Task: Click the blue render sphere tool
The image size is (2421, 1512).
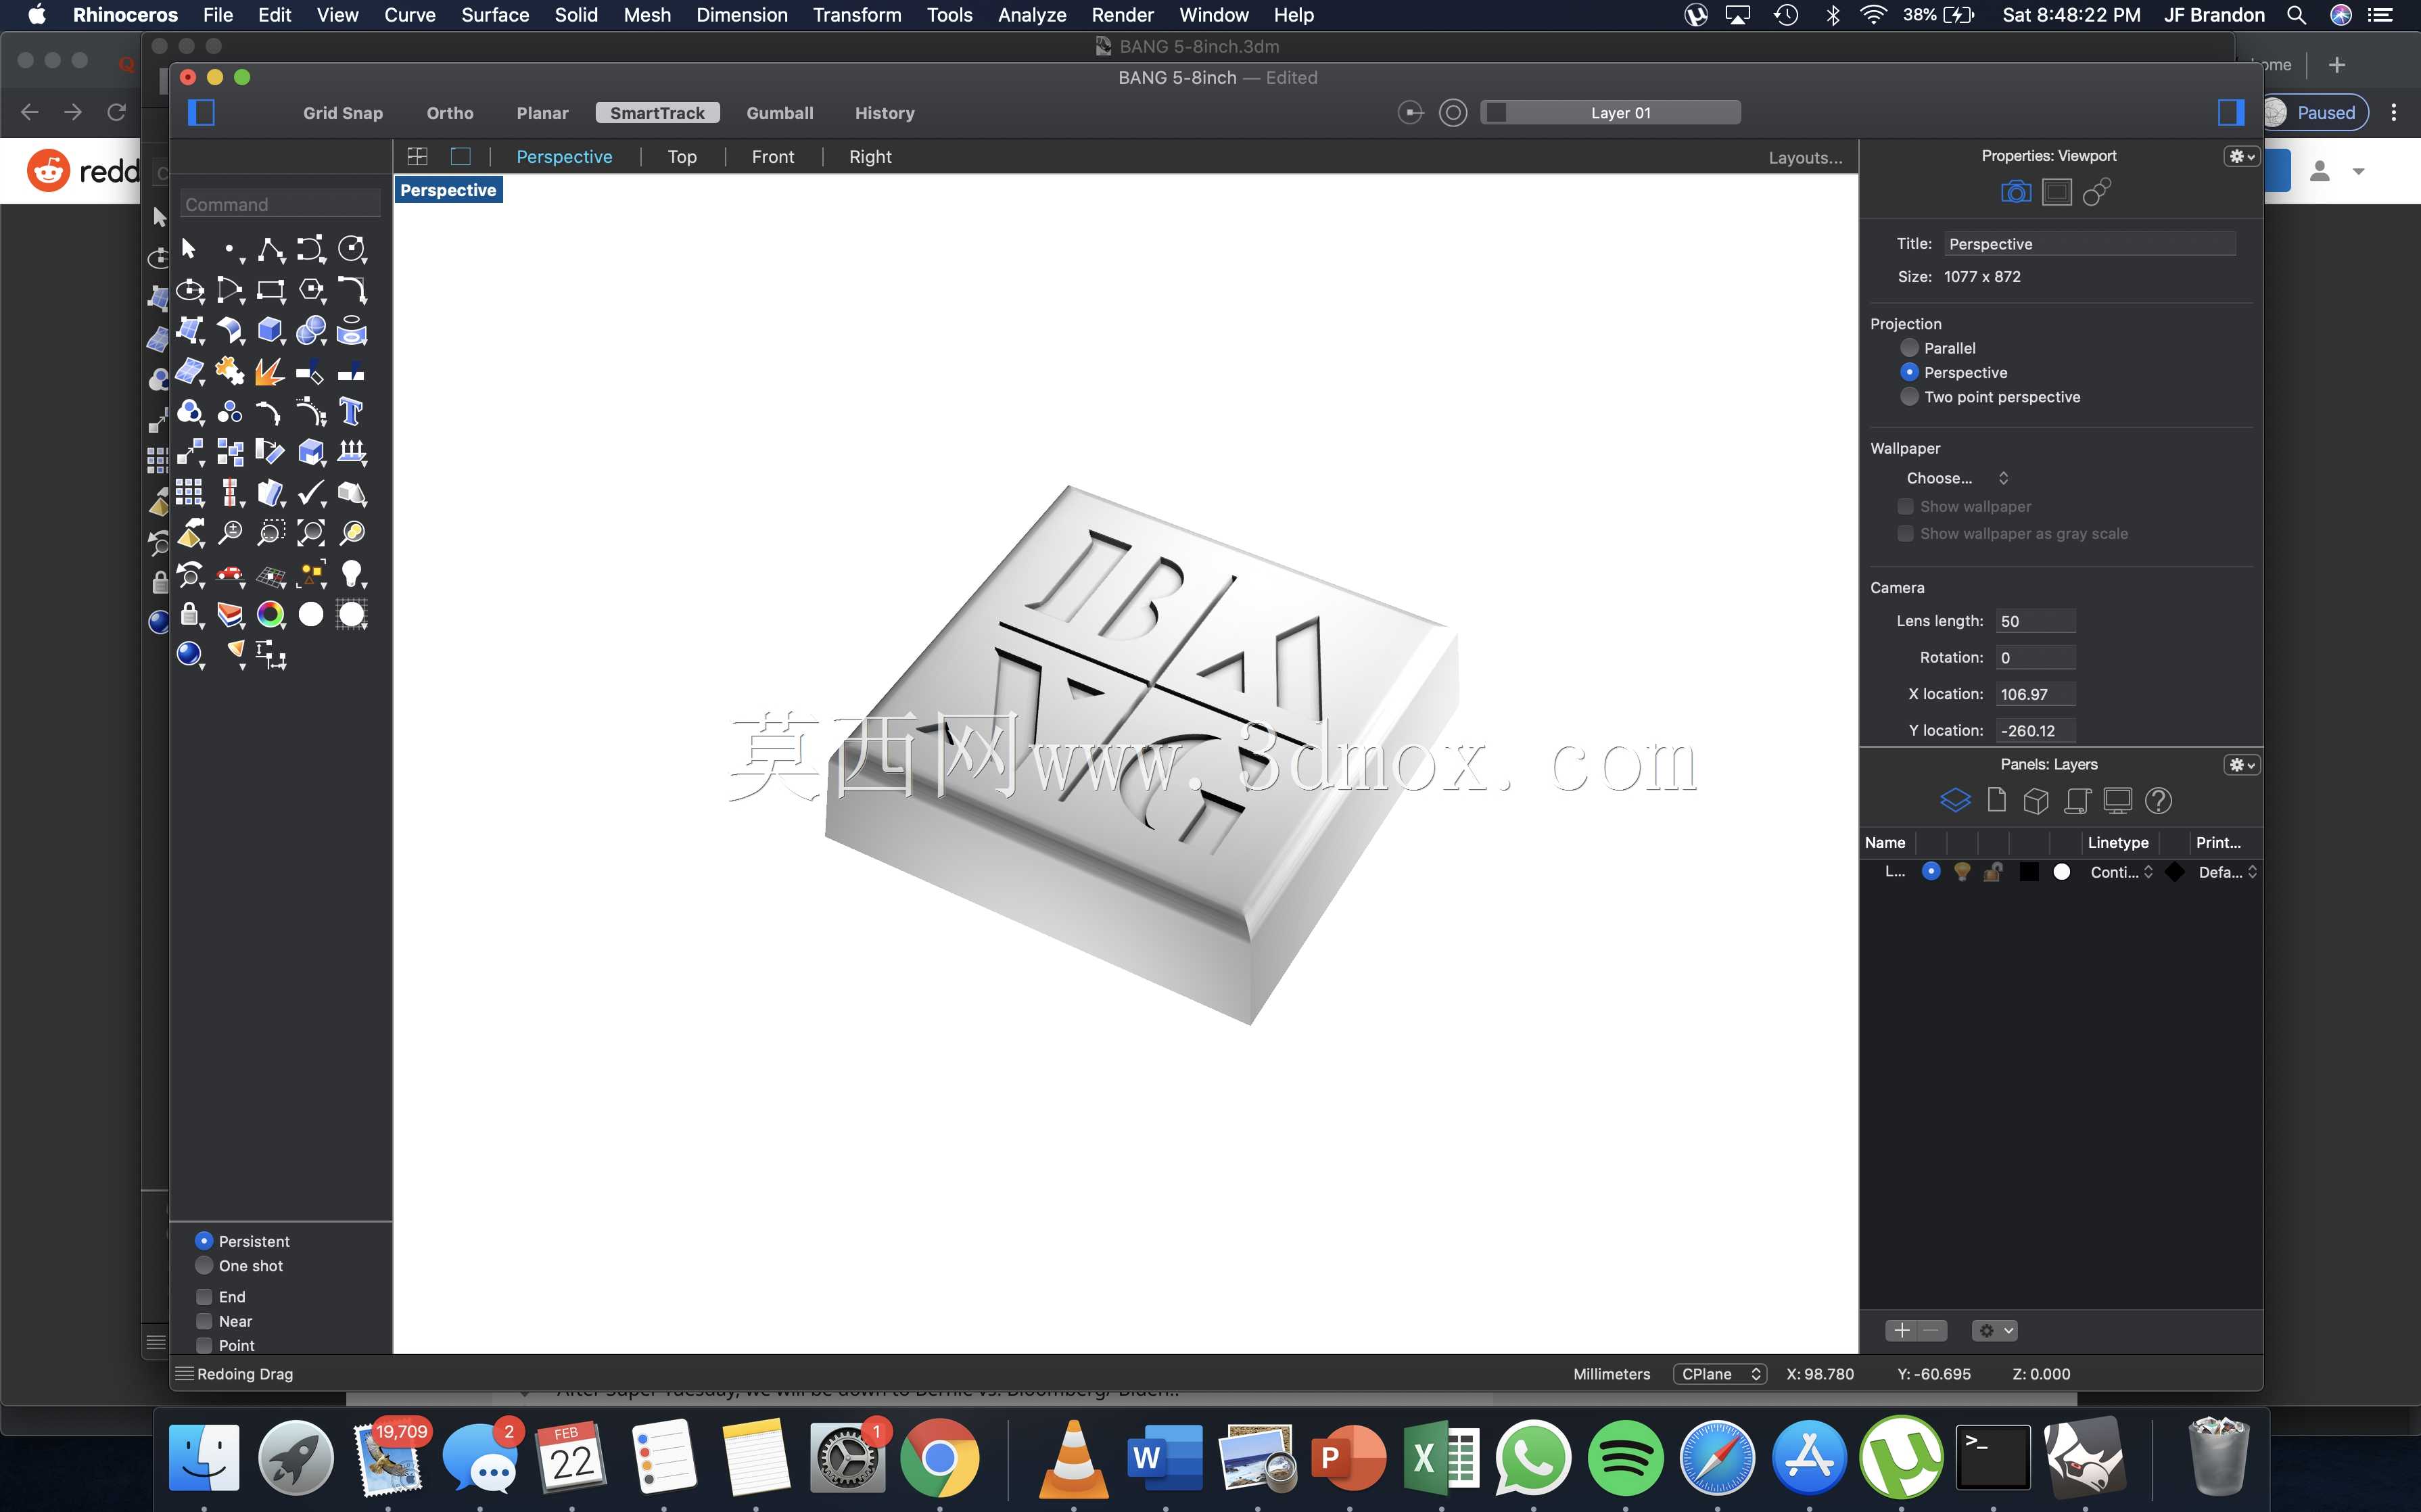Action: point(189,654)
